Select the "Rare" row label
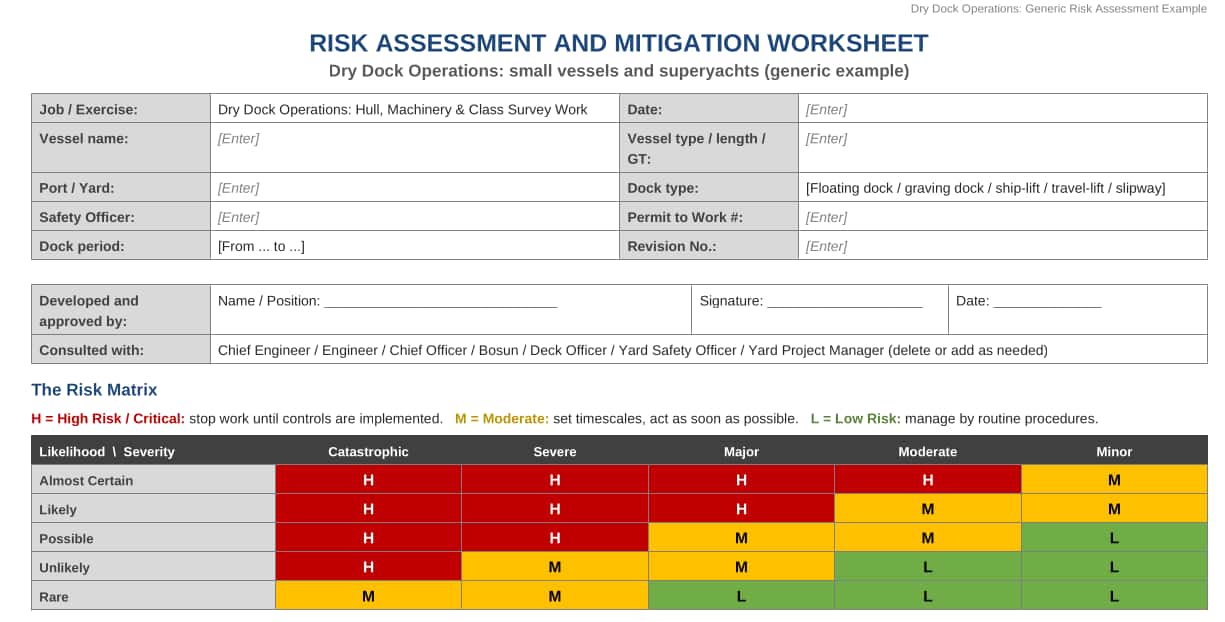1225x622 pixels. pyautogui.click(x=153, y=596)
